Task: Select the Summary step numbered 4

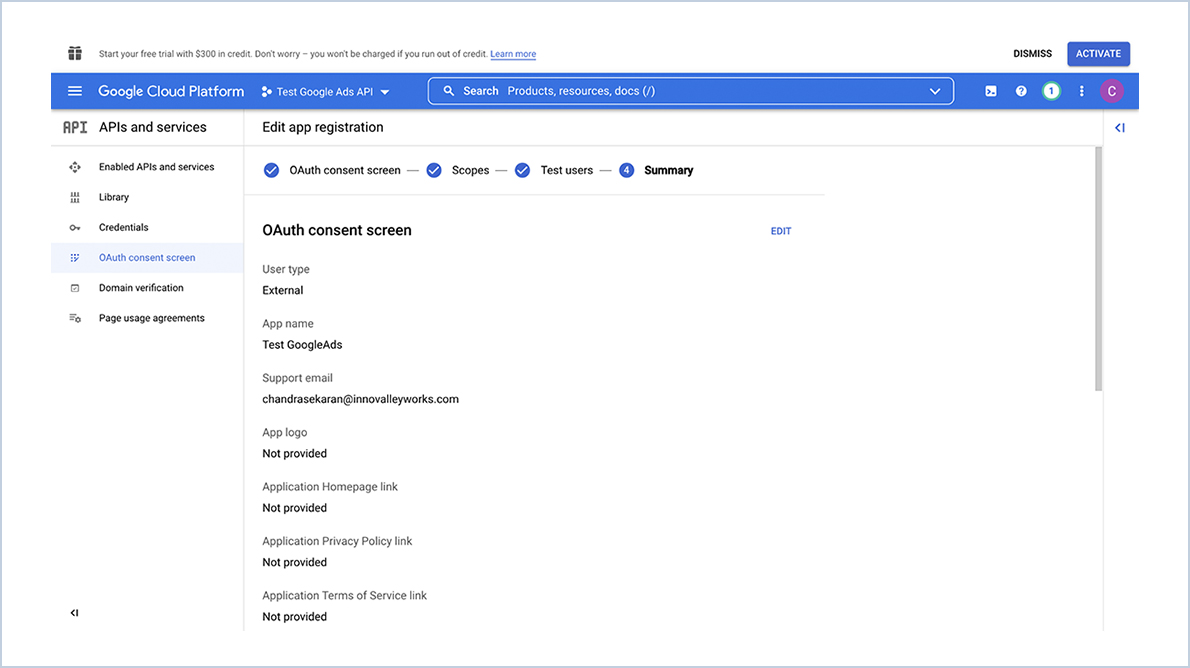Action: 626,170
